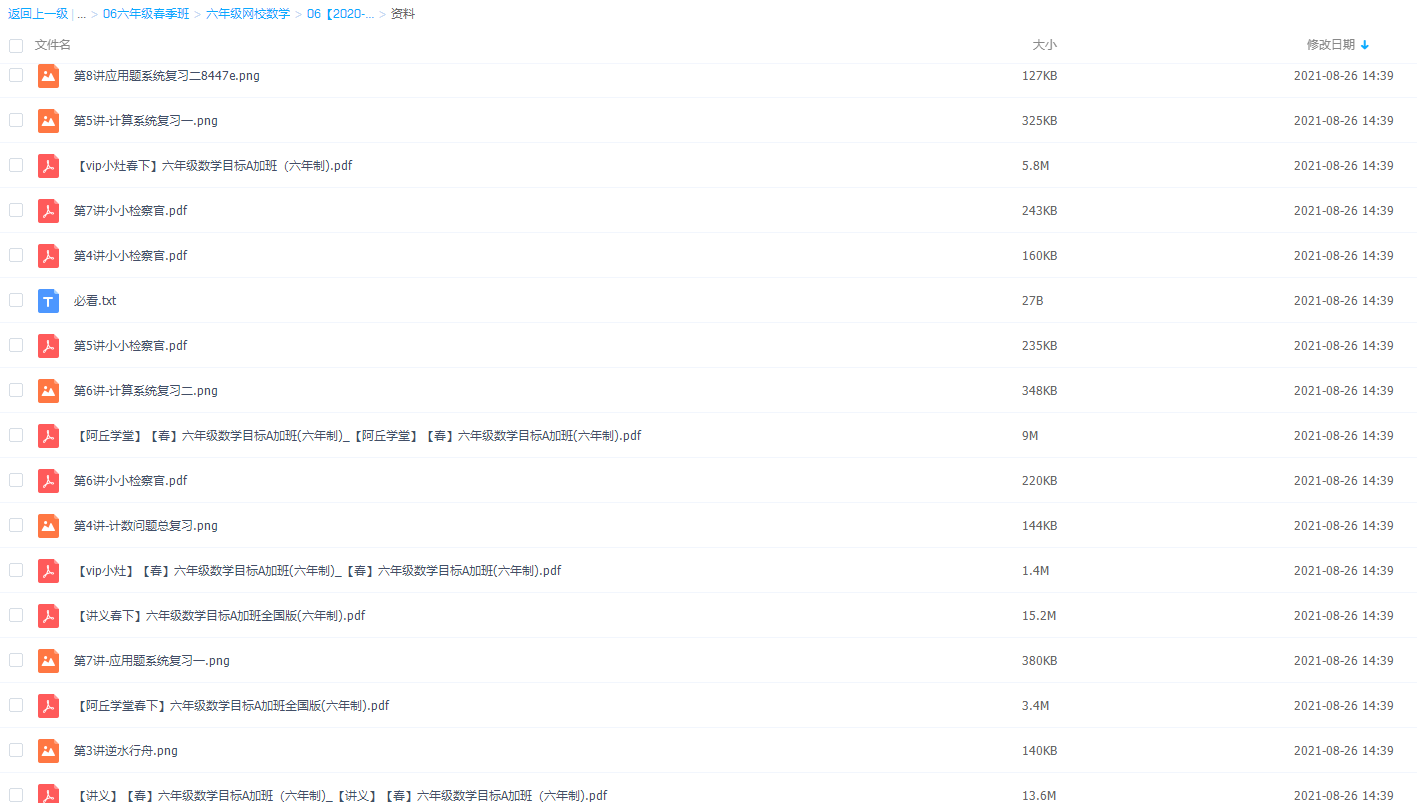
Task: Go to 06六年级春季班 breadcrumb folder
Action: [146, 14]
